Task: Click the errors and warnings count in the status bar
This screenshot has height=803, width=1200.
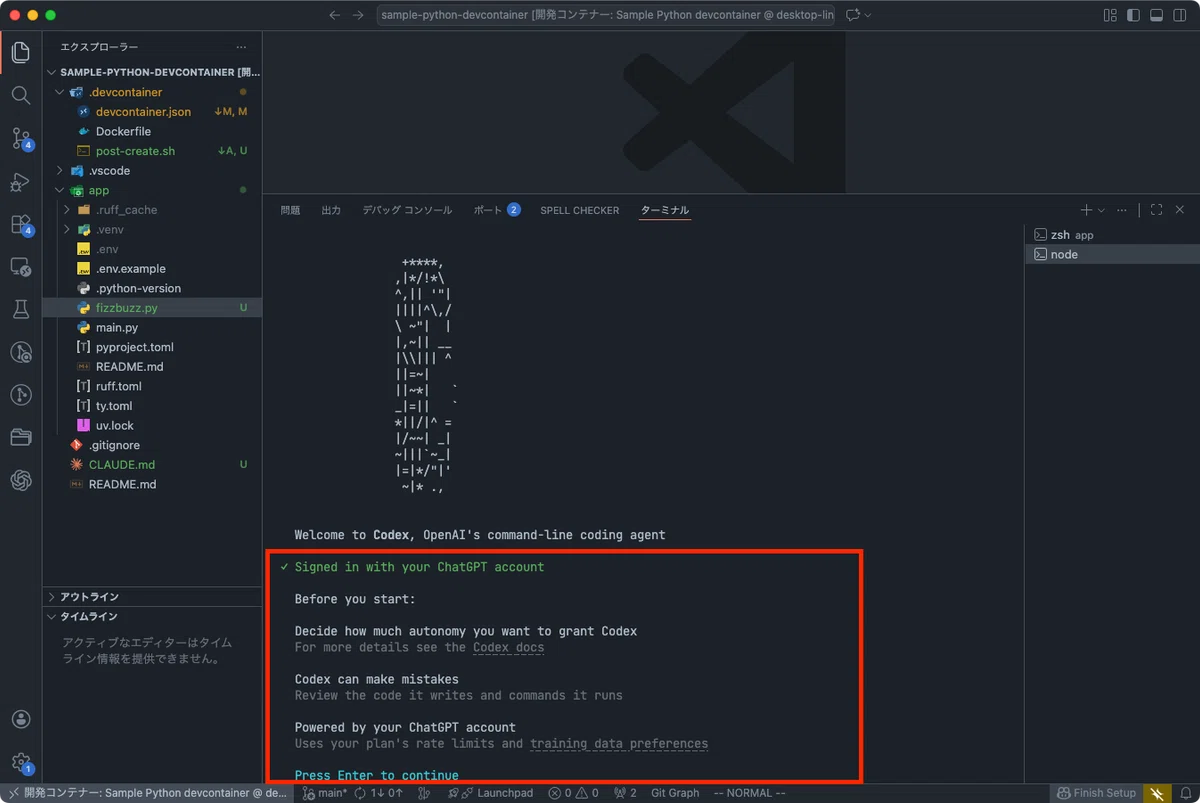Action: click(573, 793)
